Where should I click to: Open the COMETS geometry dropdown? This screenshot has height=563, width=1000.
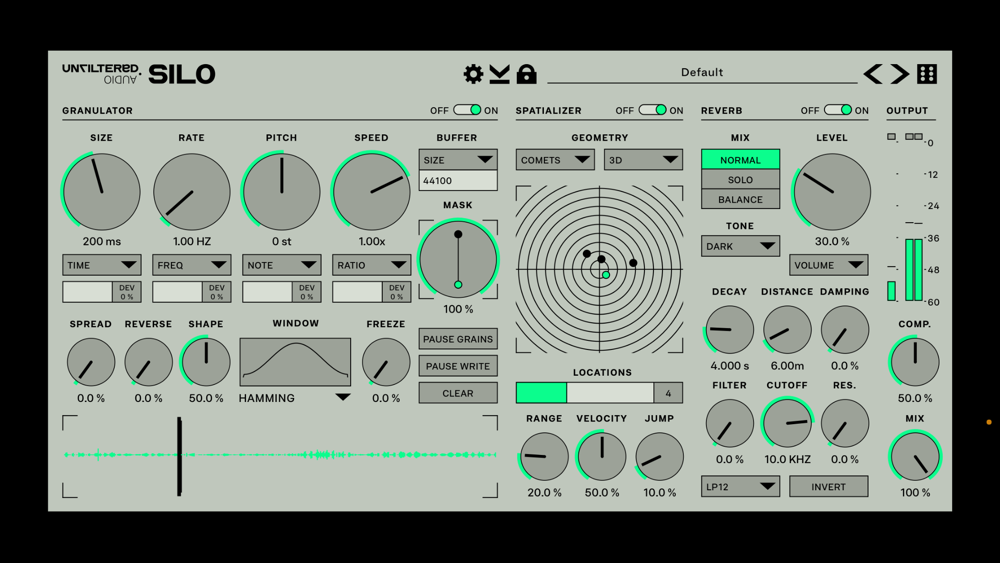[555, 160]
